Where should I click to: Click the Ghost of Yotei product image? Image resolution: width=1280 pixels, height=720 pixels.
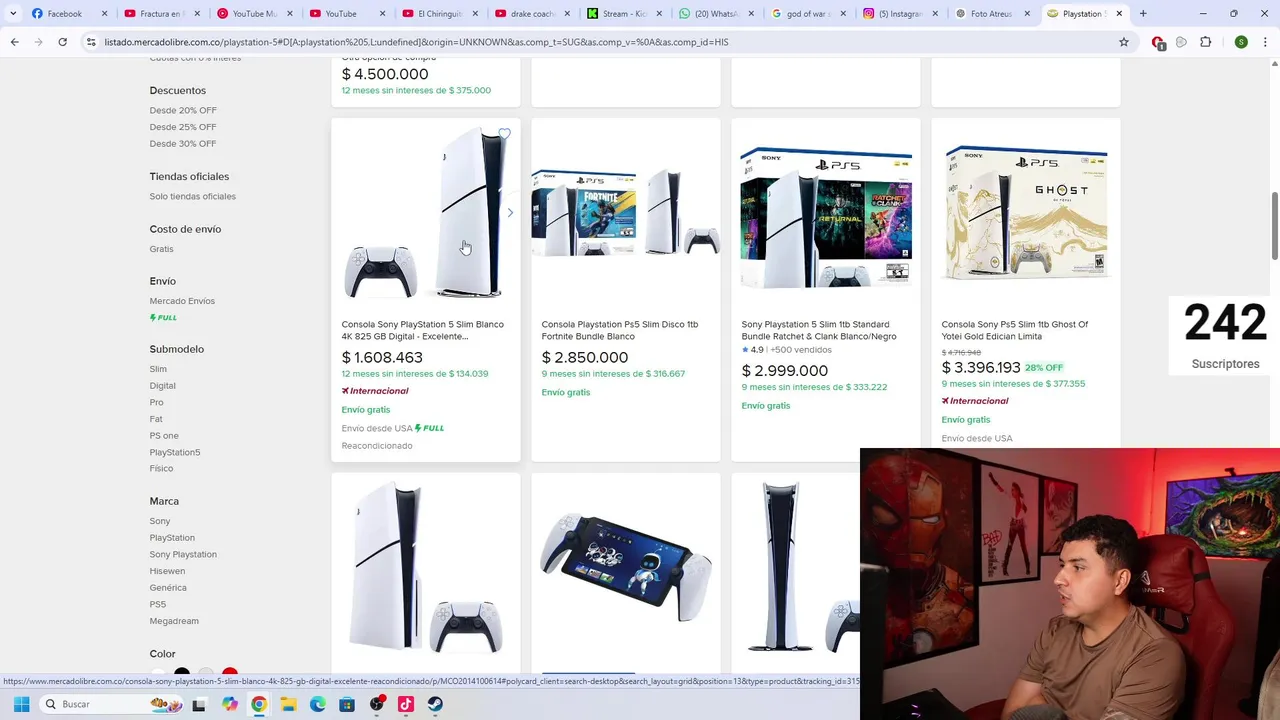(x=1026, y=212)
